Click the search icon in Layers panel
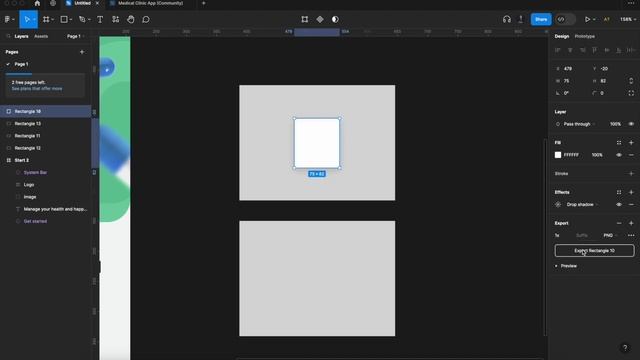 pyautogui.click(x=8, y=36)
